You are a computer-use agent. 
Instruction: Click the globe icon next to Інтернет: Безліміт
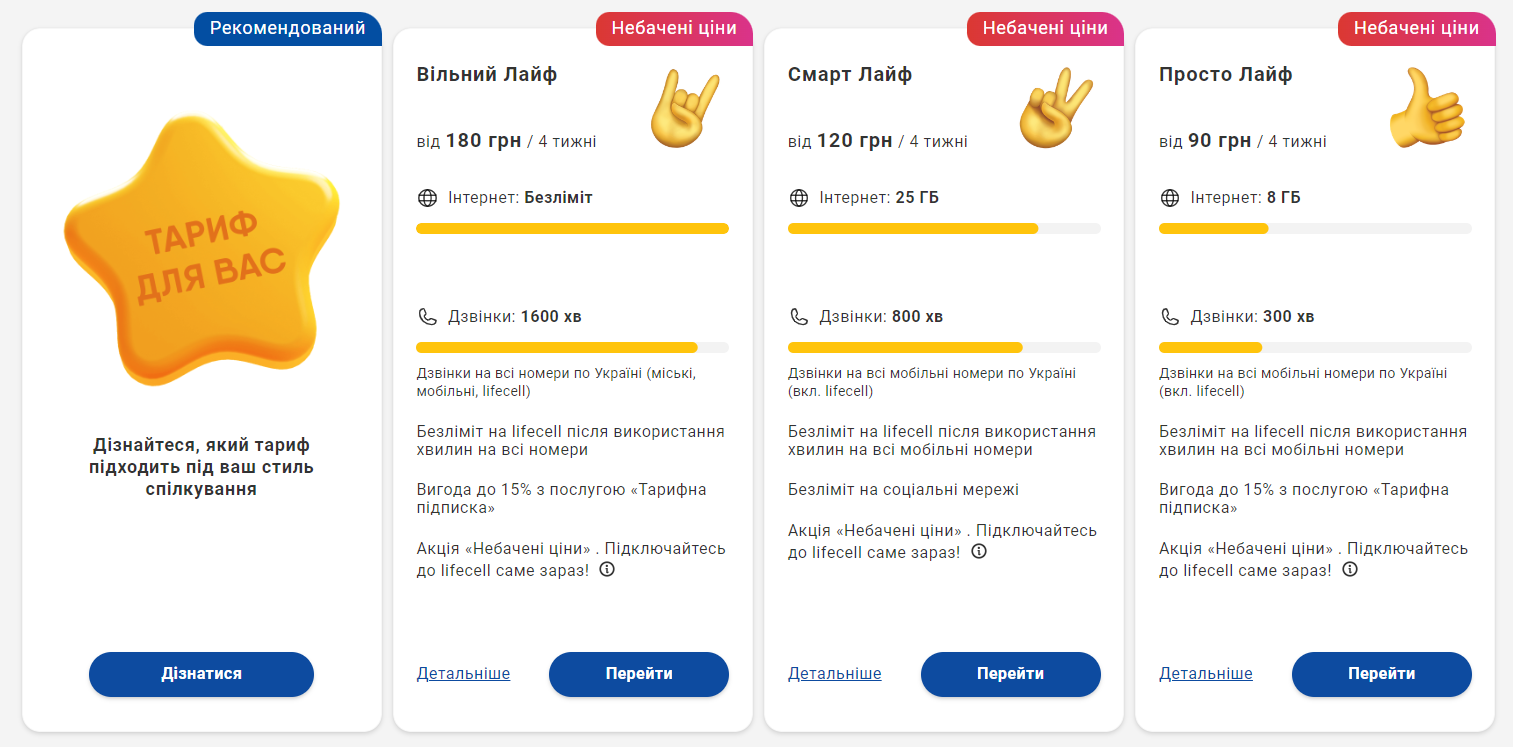427,198
